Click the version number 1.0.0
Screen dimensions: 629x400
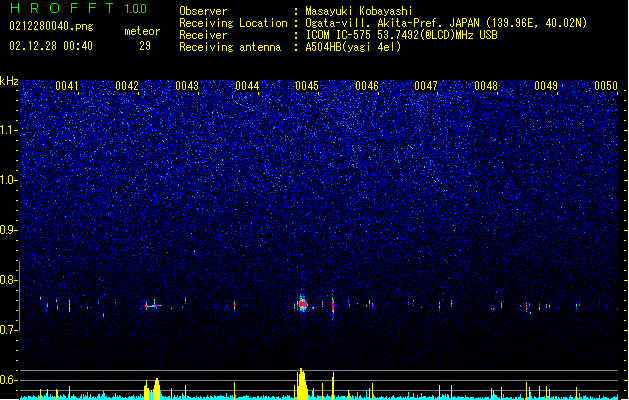pyautogui.click(x=136, y=9)
